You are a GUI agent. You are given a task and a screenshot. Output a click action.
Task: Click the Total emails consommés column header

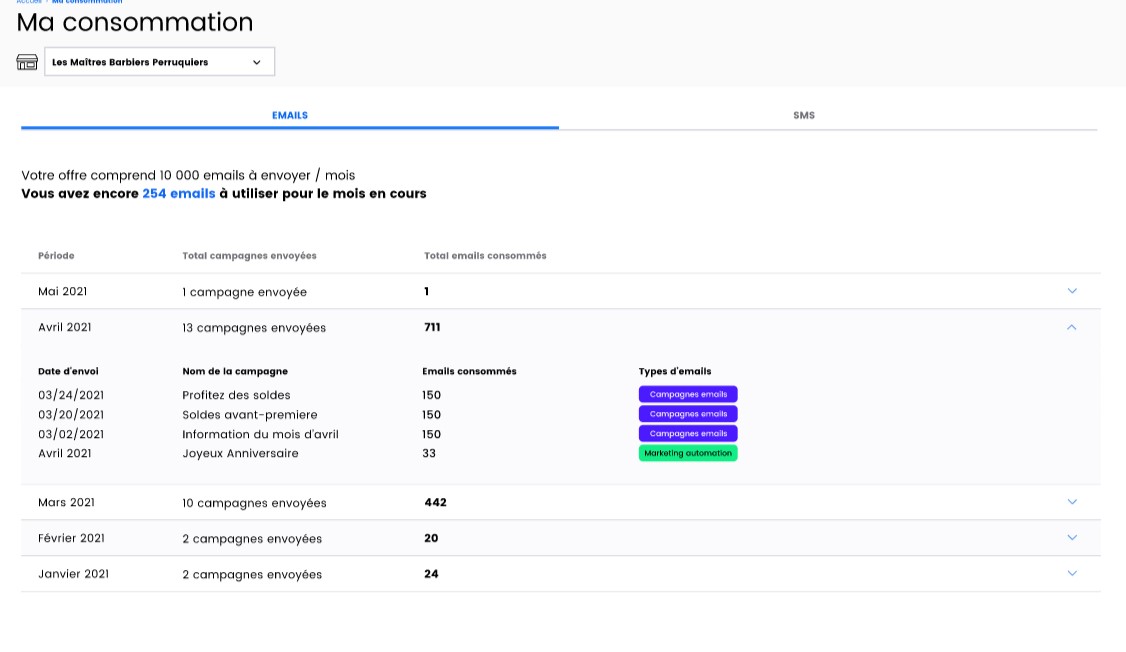(x=485, y=256)
